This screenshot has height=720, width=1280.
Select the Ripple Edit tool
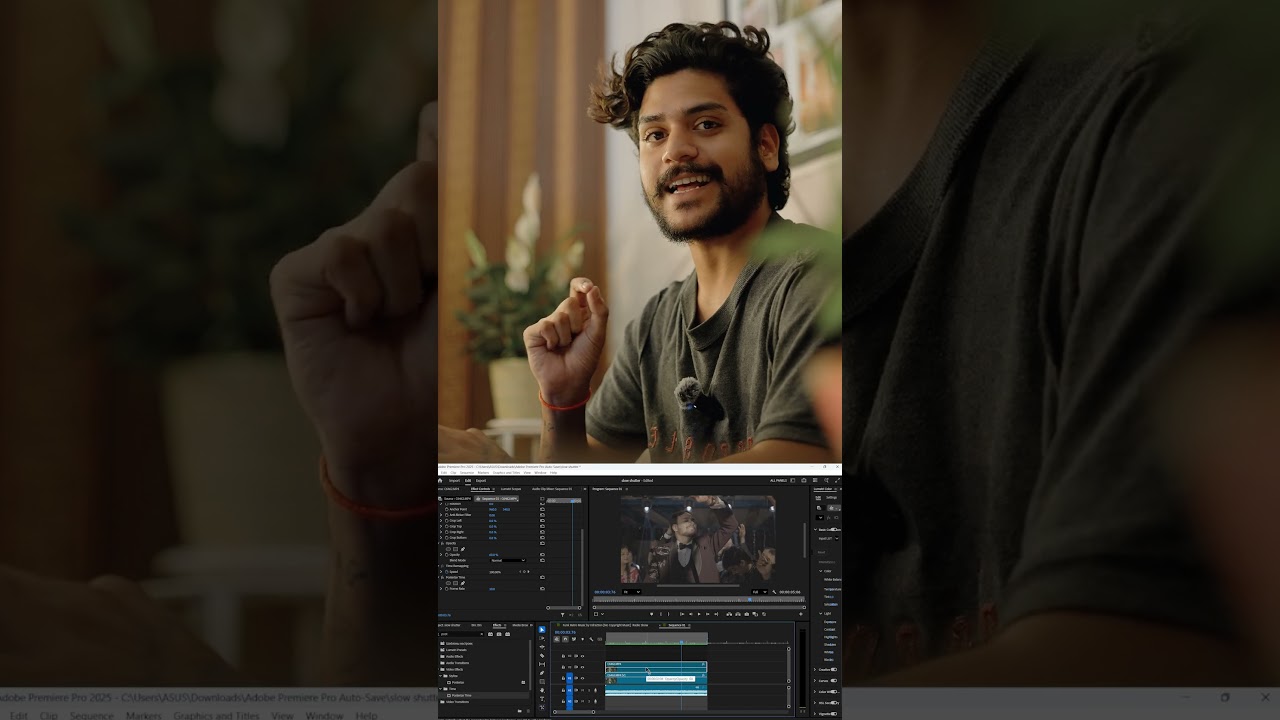(542, 647)
